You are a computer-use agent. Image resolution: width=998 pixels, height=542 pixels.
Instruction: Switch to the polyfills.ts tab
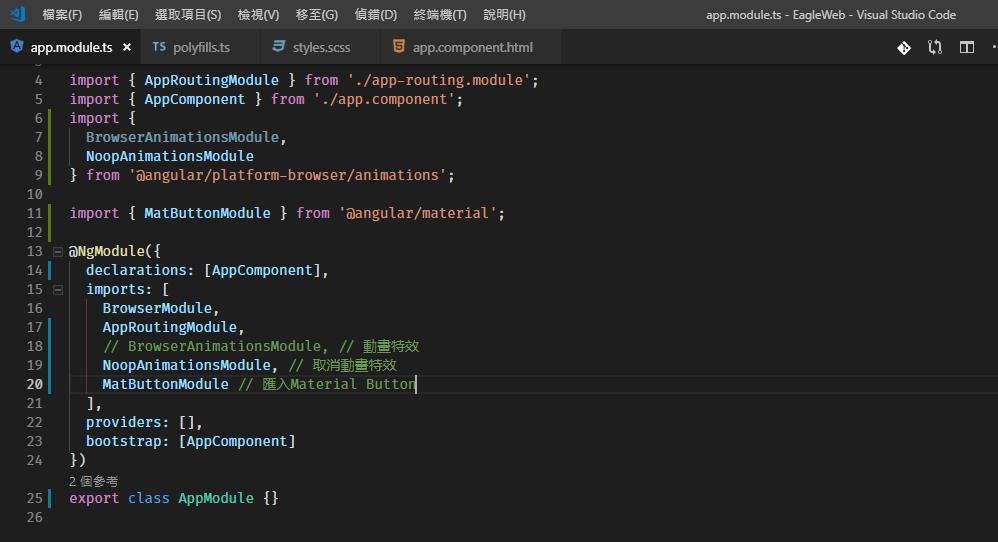pyautogui.click(x=201, y=47)
